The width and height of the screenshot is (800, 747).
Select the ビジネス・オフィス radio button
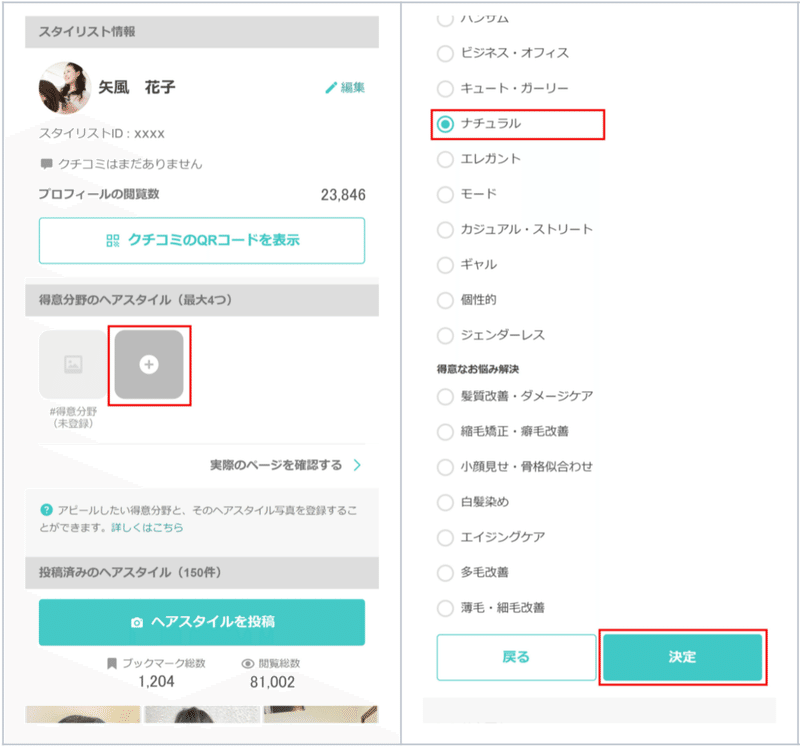[445, 53]
